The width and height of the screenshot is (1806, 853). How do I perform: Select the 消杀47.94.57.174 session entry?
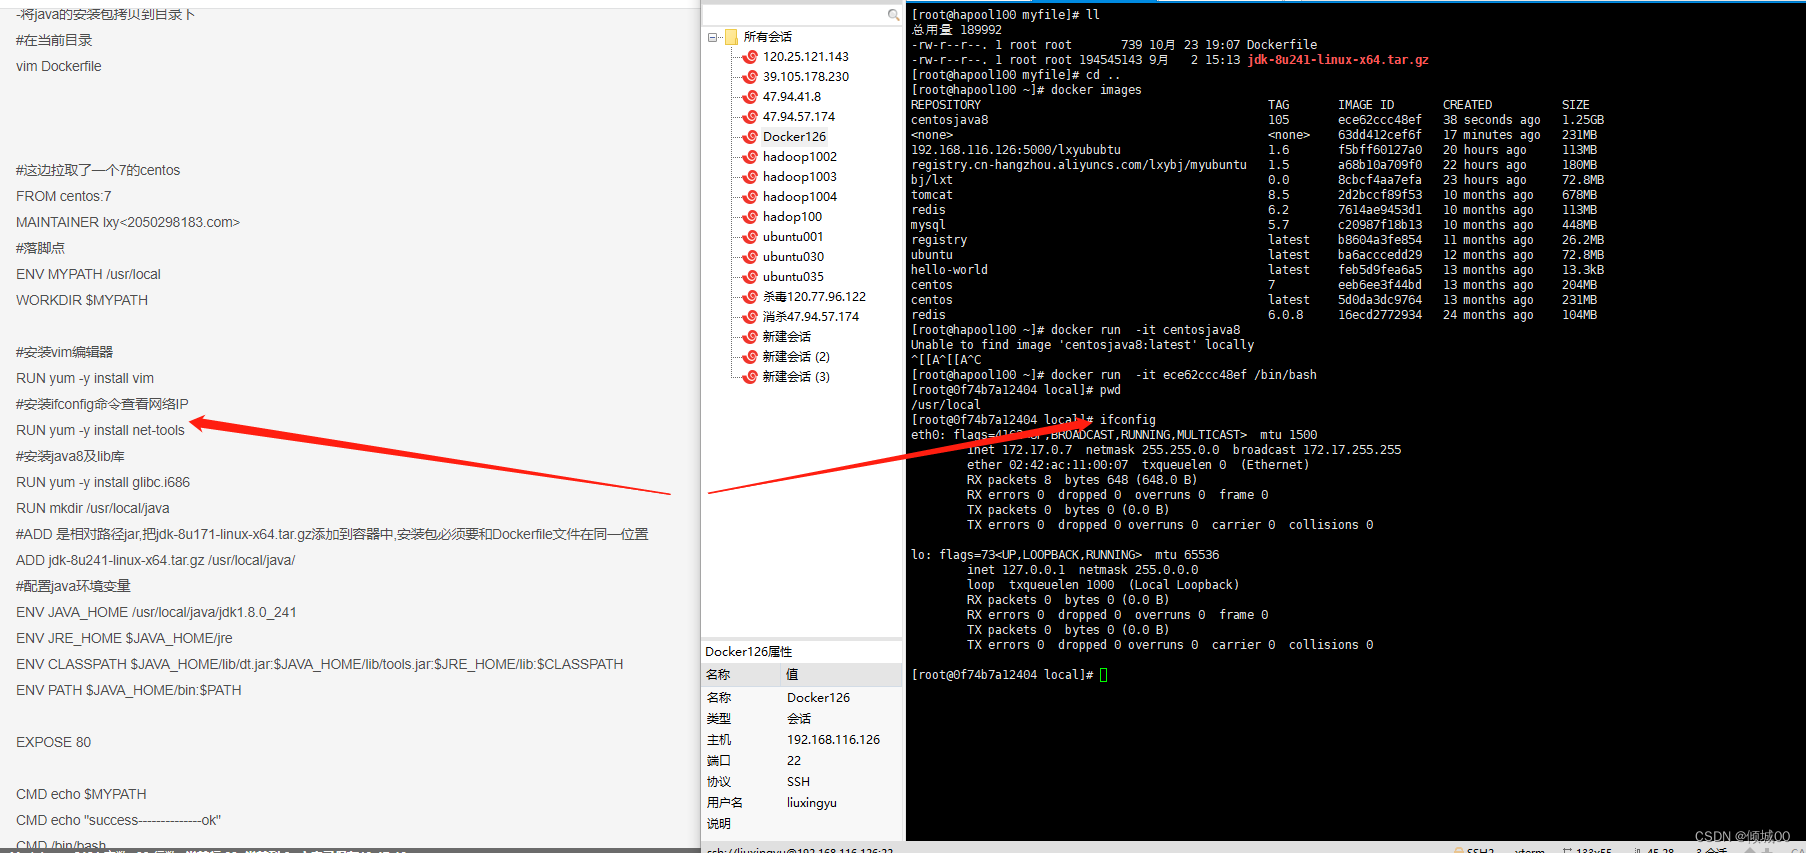810,317
